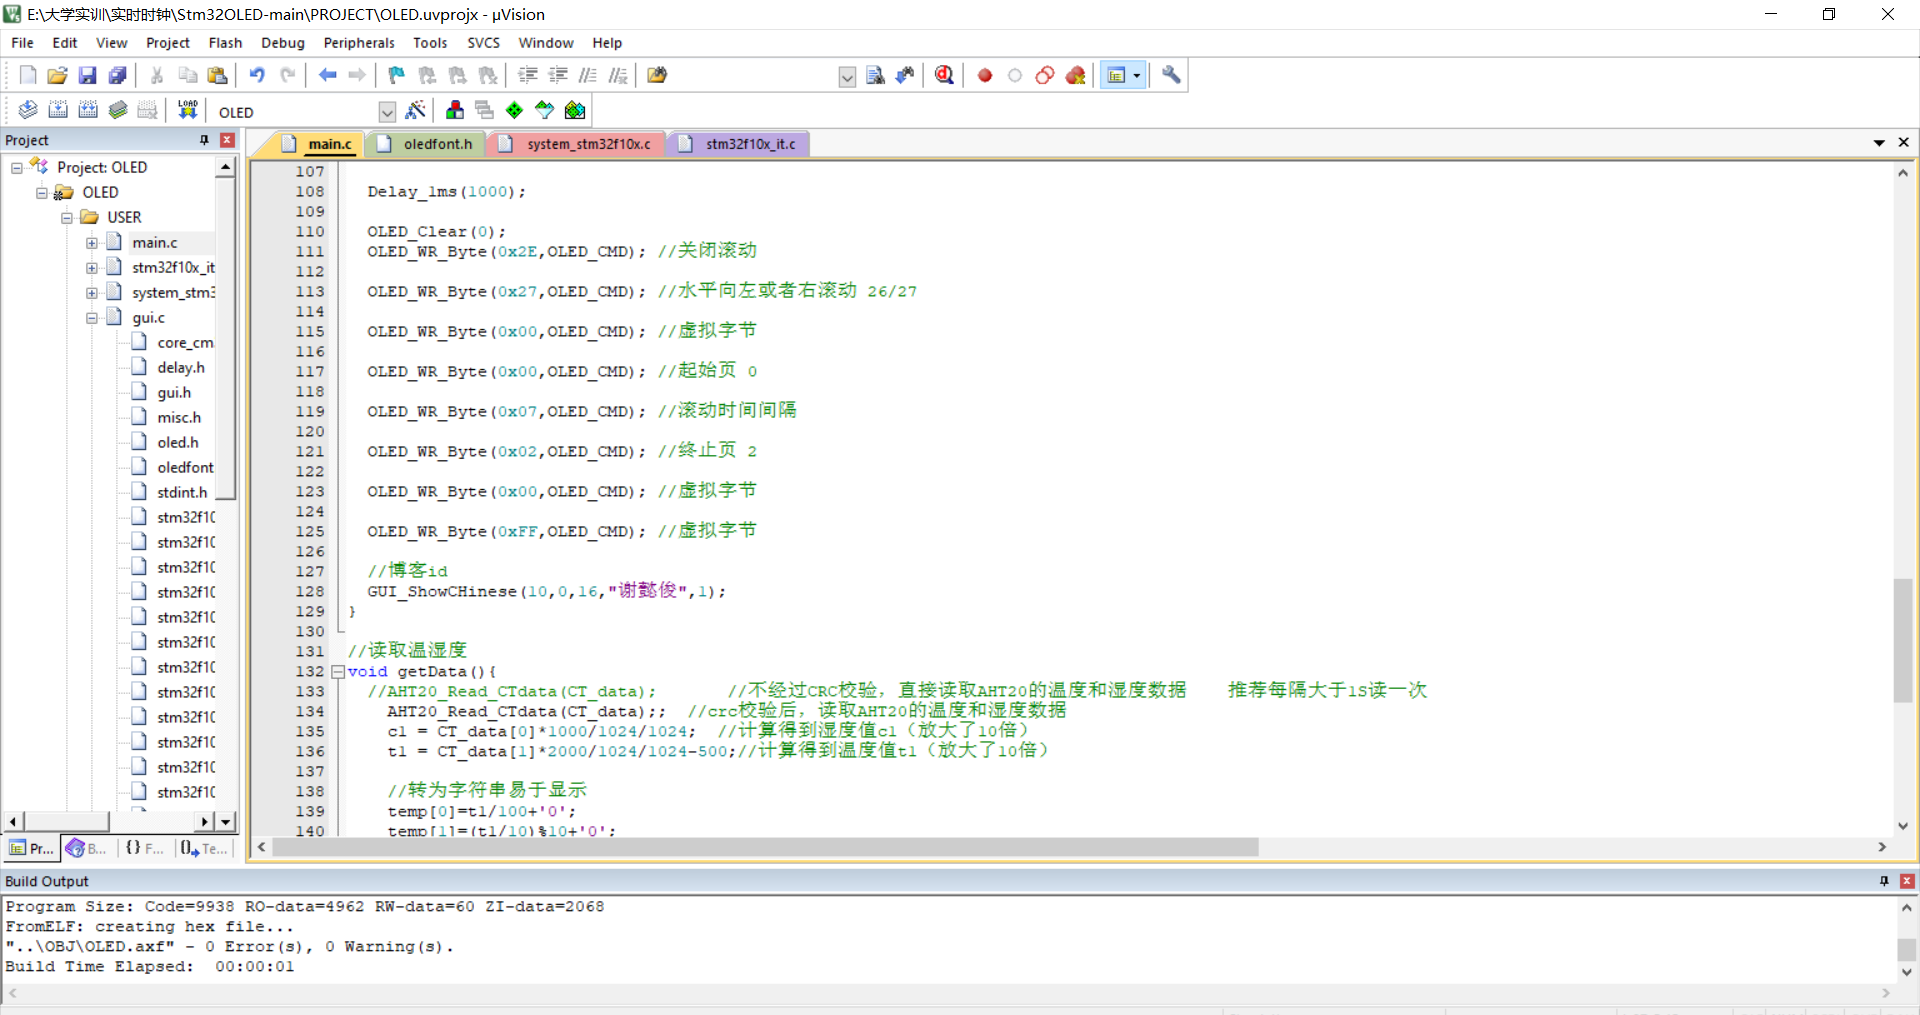Screen dimensions: 1920x1015
Task: Unindent the selected lines
Action: (558, 75)
